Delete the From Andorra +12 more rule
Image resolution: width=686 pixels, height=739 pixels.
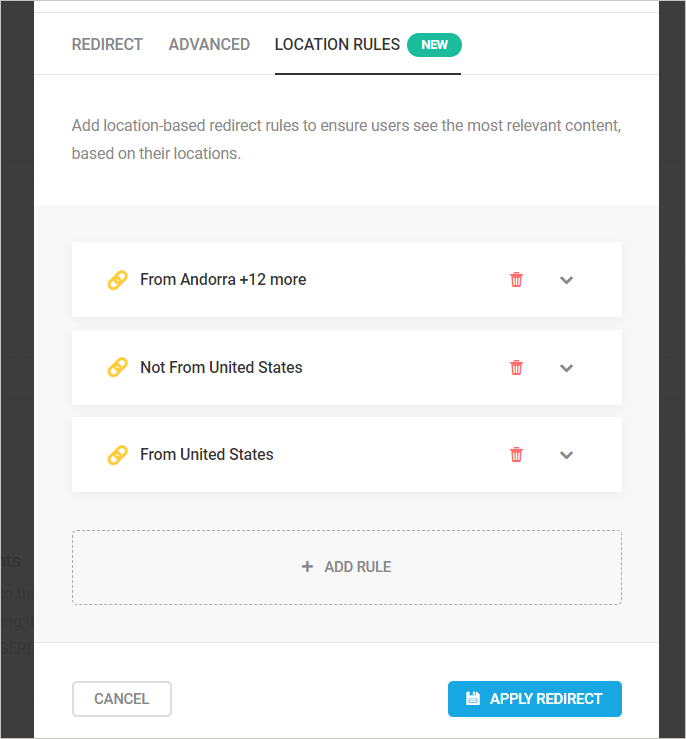click(516, 280)
